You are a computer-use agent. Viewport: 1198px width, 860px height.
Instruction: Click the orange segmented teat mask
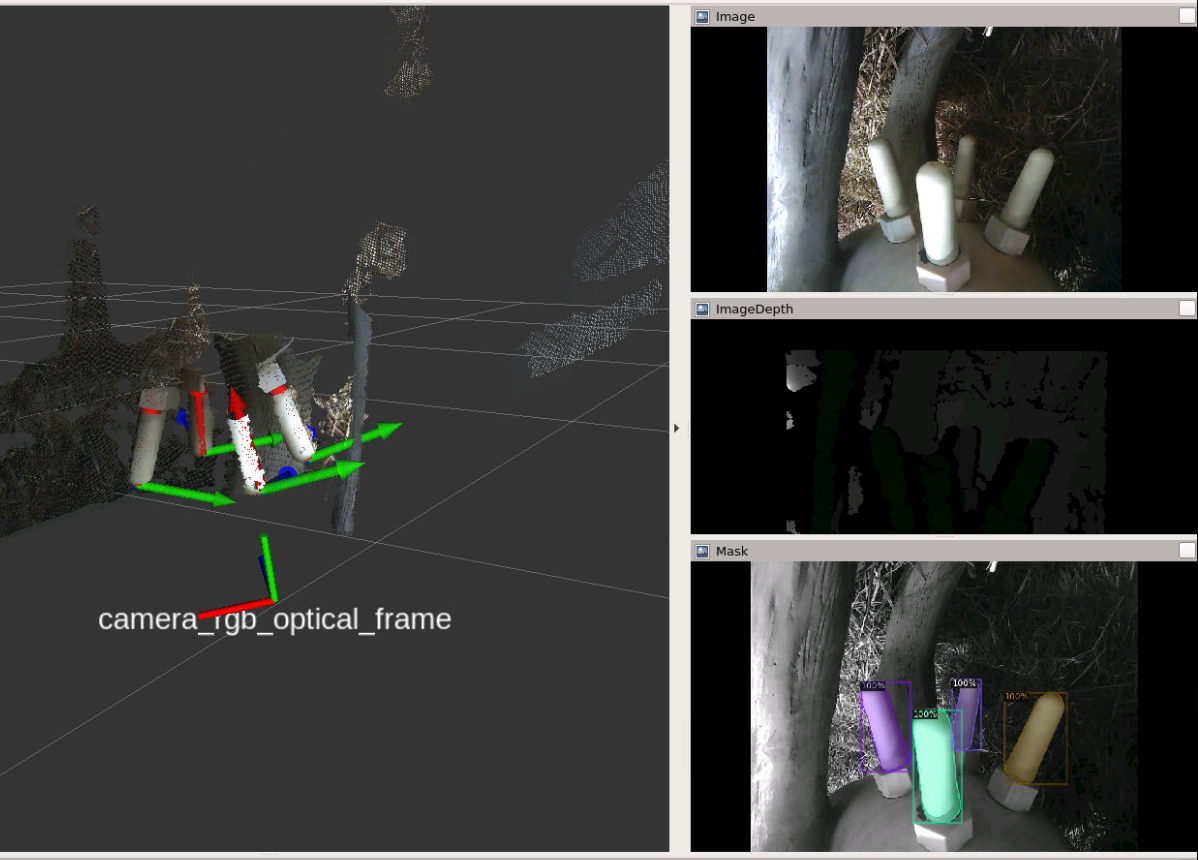(x=1034, y=737)
